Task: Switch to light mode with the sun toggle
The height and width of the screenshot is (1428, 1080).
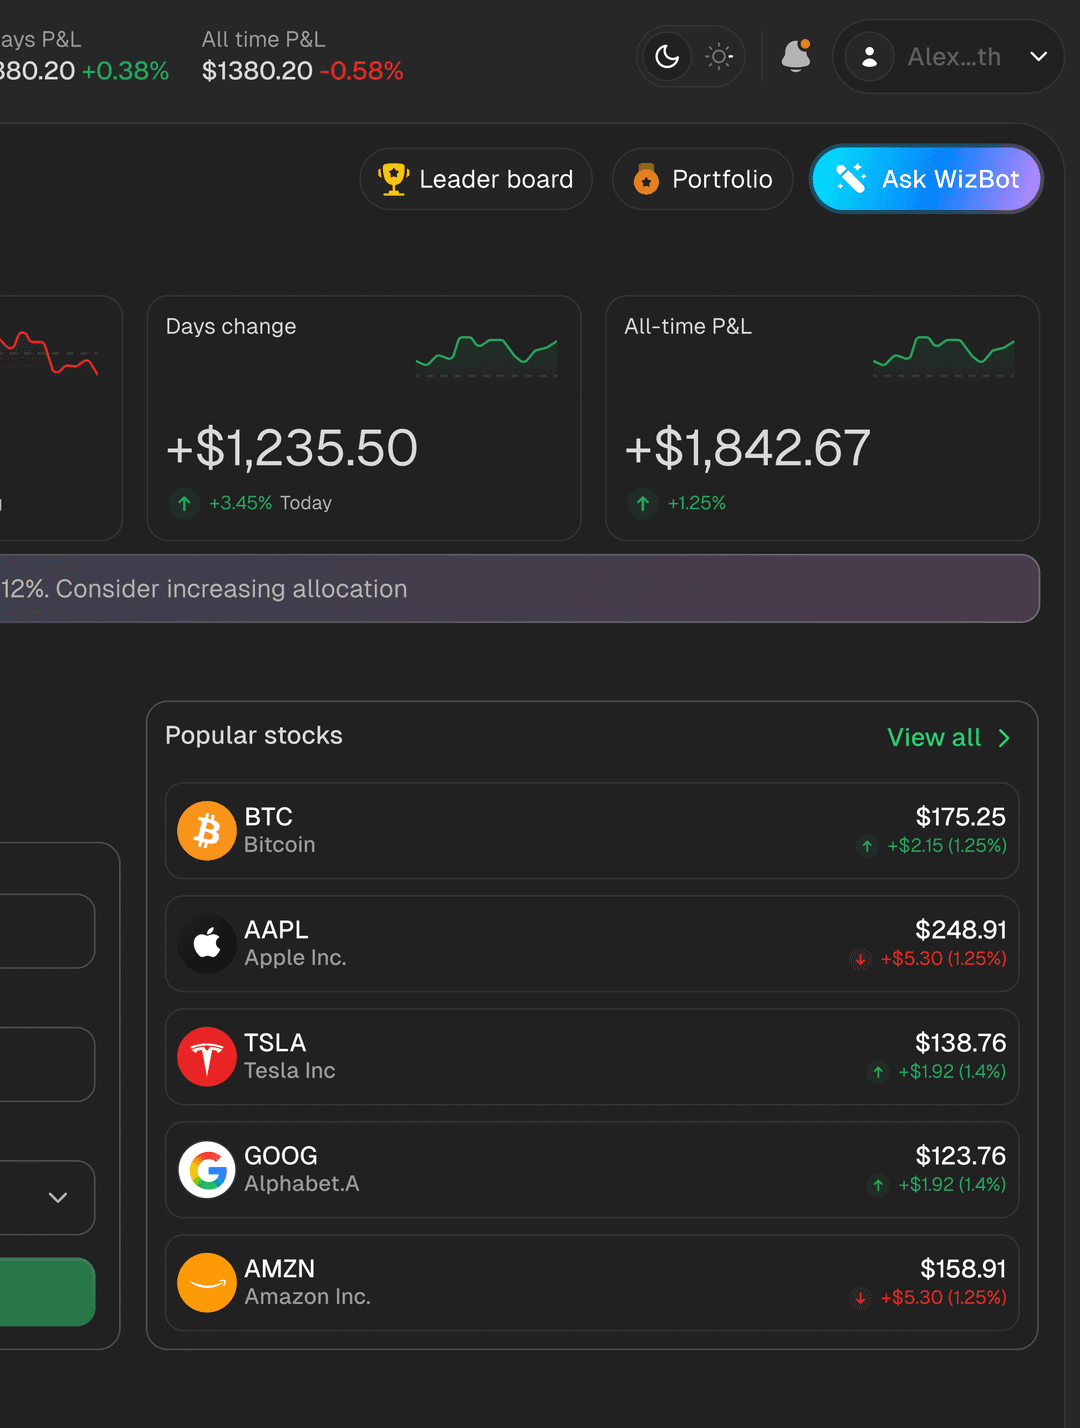Action: pos(718,57)
